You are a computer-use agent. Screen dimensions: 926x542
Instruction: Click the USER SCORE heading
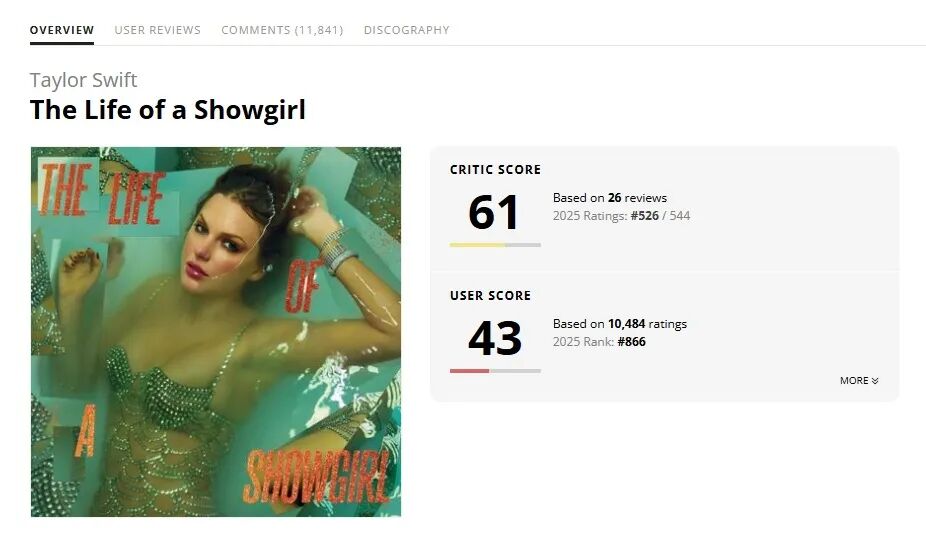tap(490, 295)
